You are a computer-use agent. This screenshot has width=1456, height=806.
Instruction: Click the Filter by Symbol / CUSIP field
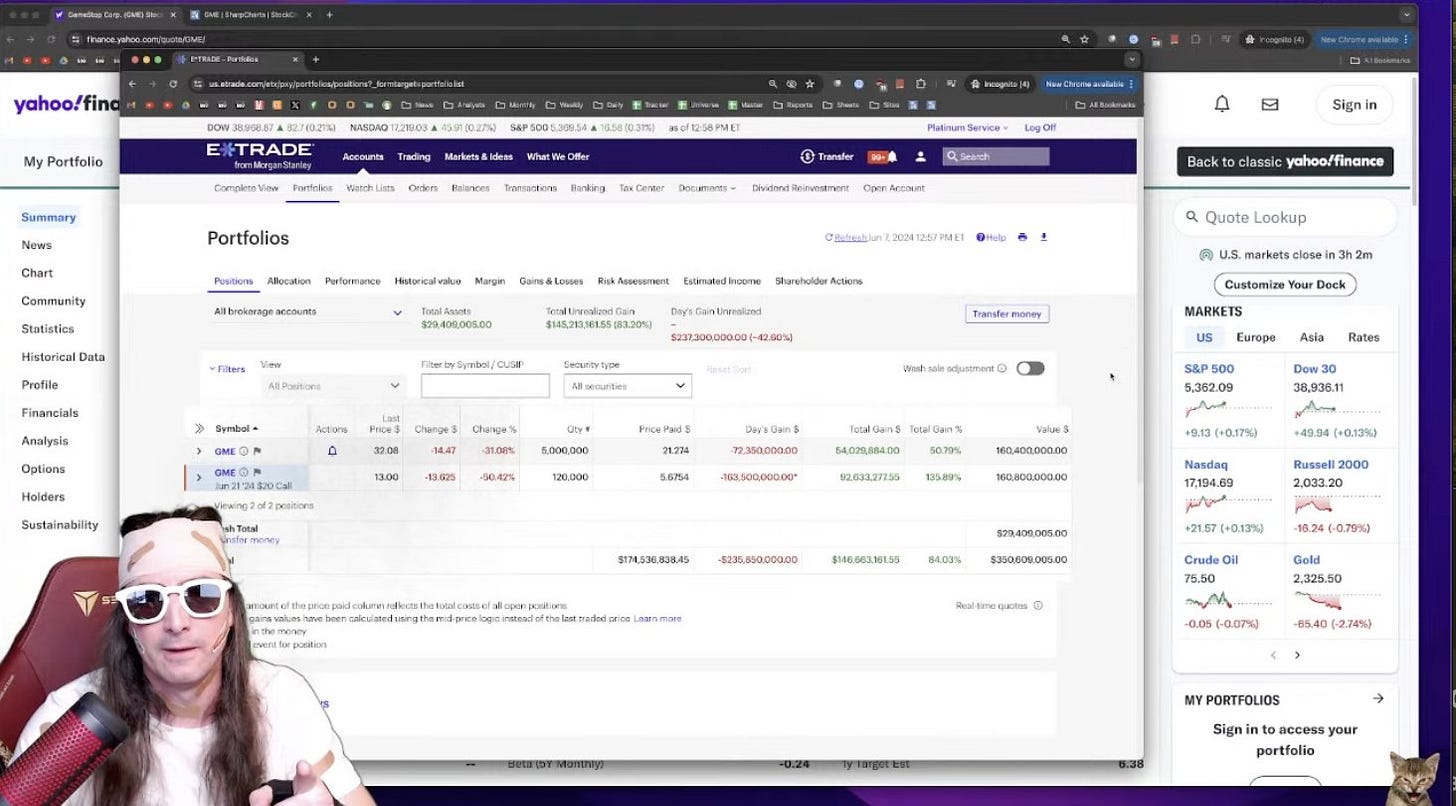pyautogui.click(x=485, y=386)
